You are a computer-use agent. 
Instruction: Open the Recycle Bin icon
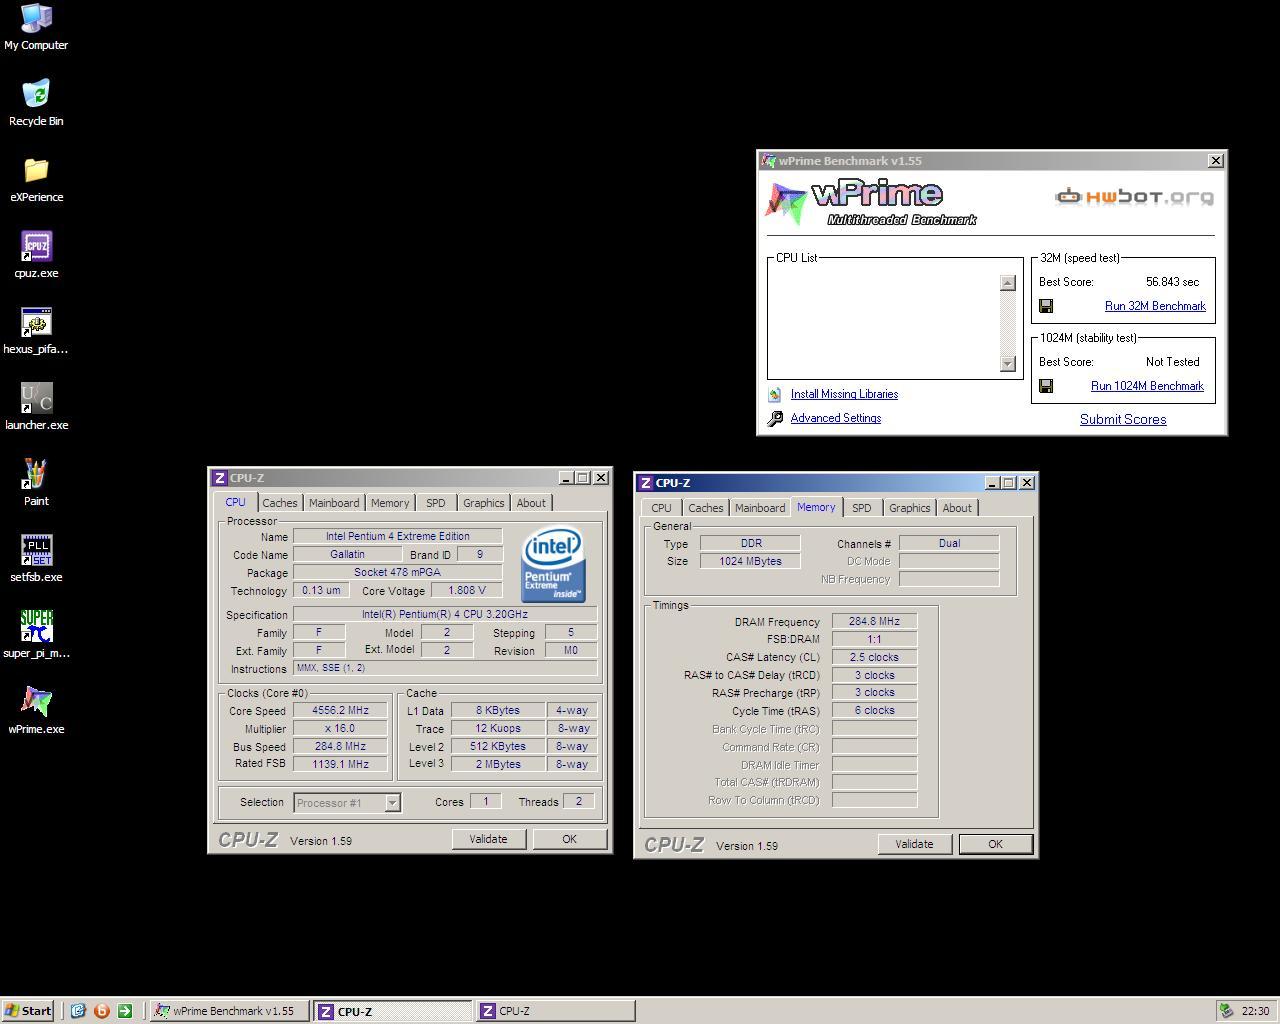36,103
